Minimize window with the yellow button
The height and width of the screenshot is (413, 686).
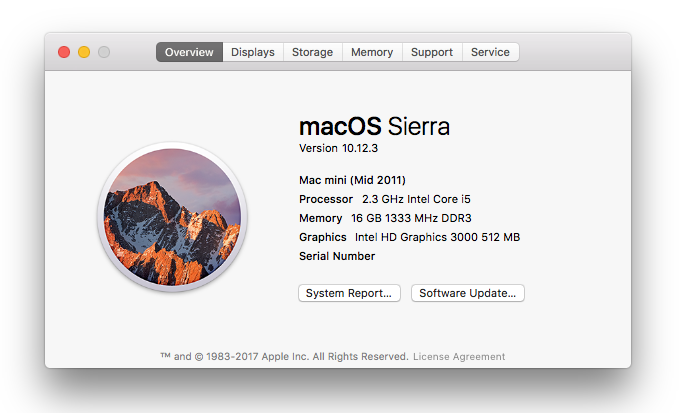tap(84, 52)
